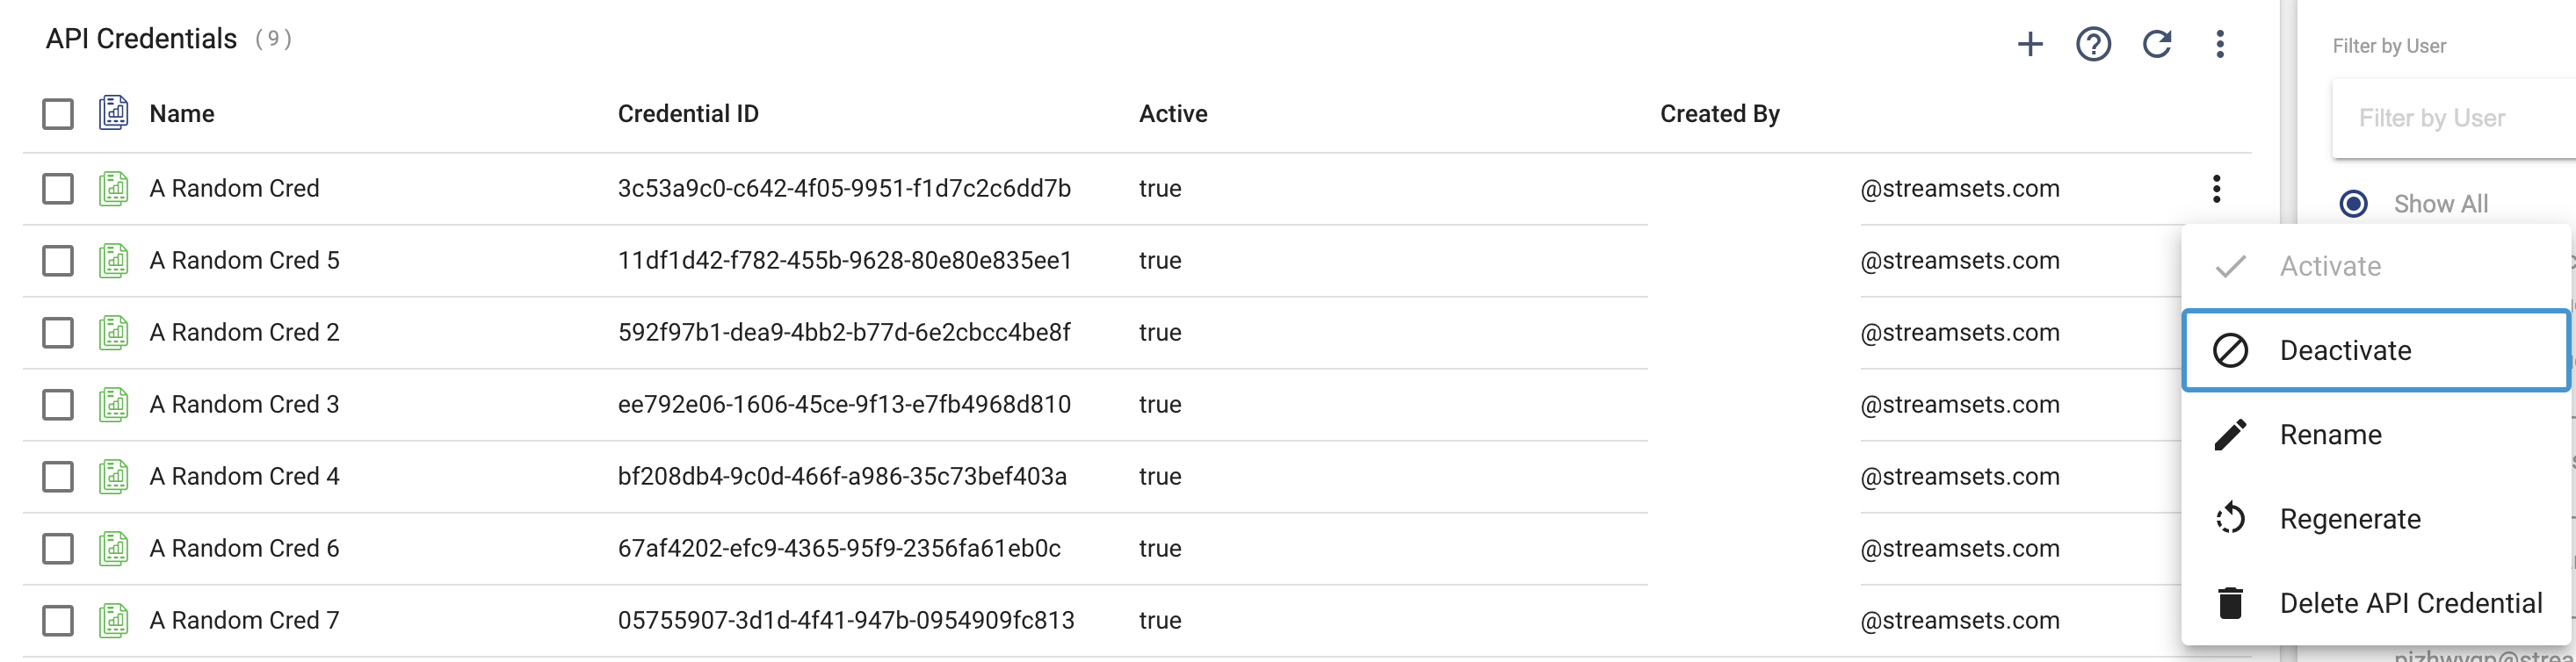
Task: Select the Show All radio button
Action: tap(2354, 204)
